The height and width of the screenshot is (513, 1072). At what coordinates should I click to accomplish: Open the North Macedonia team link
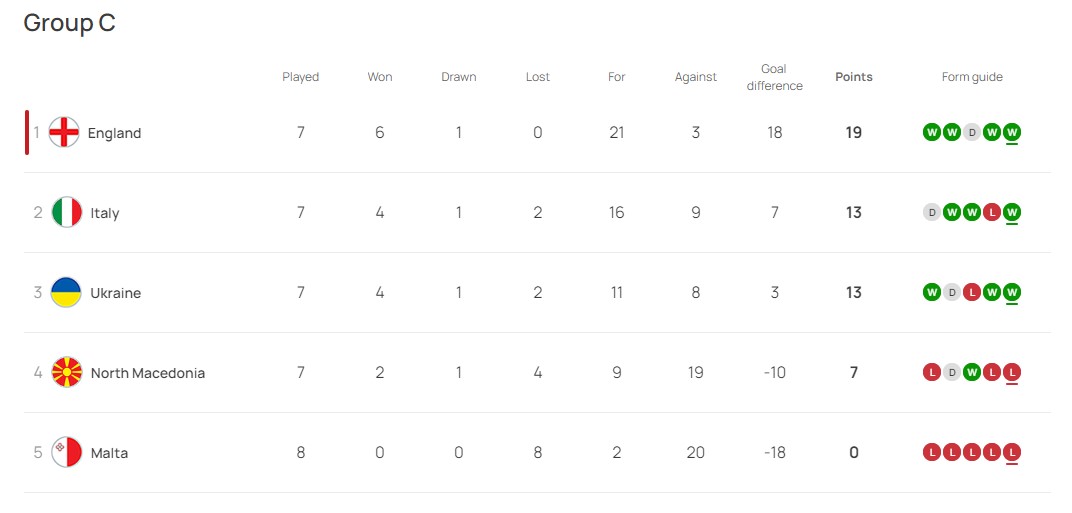coord(147,373)
